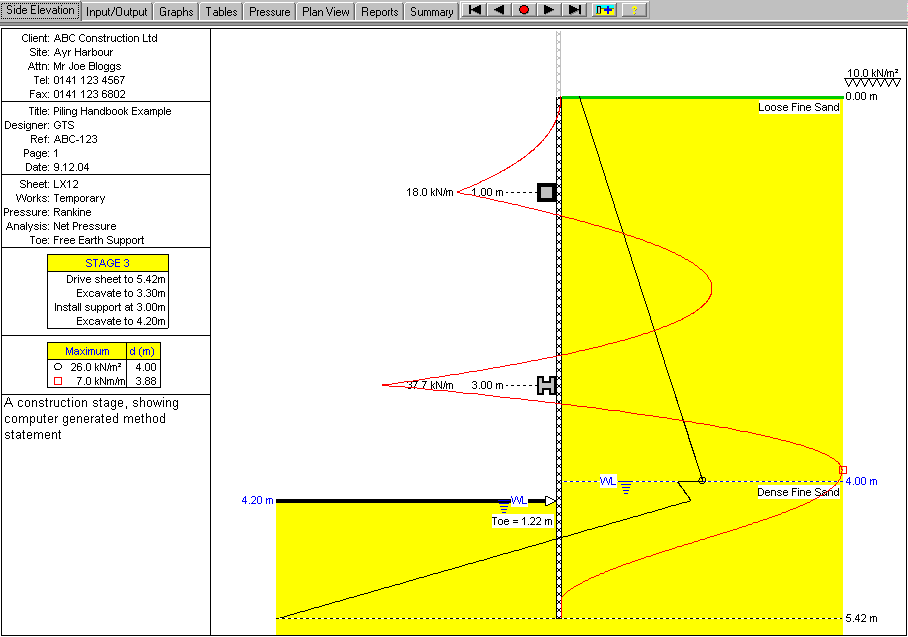This screenshot has height=637, width=908.
Task: View the Reports tab
Action: [x=380, y=12]
